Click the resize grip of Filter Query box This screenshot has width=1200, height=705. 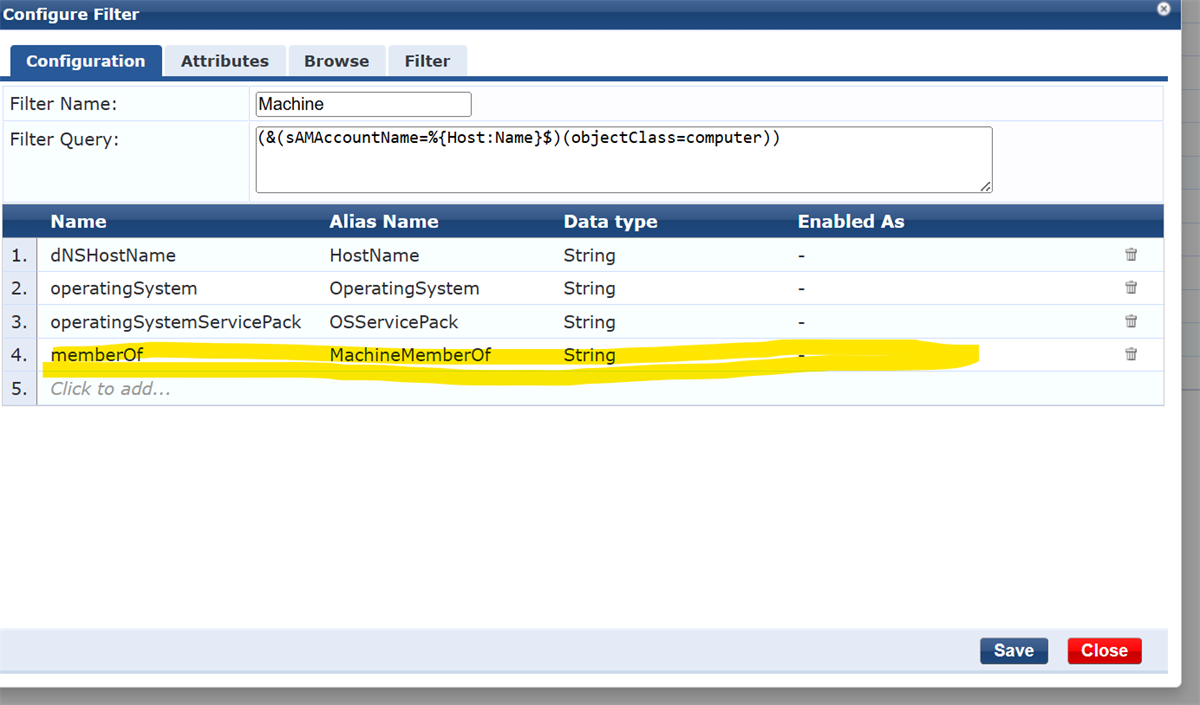tap(986, 186)
